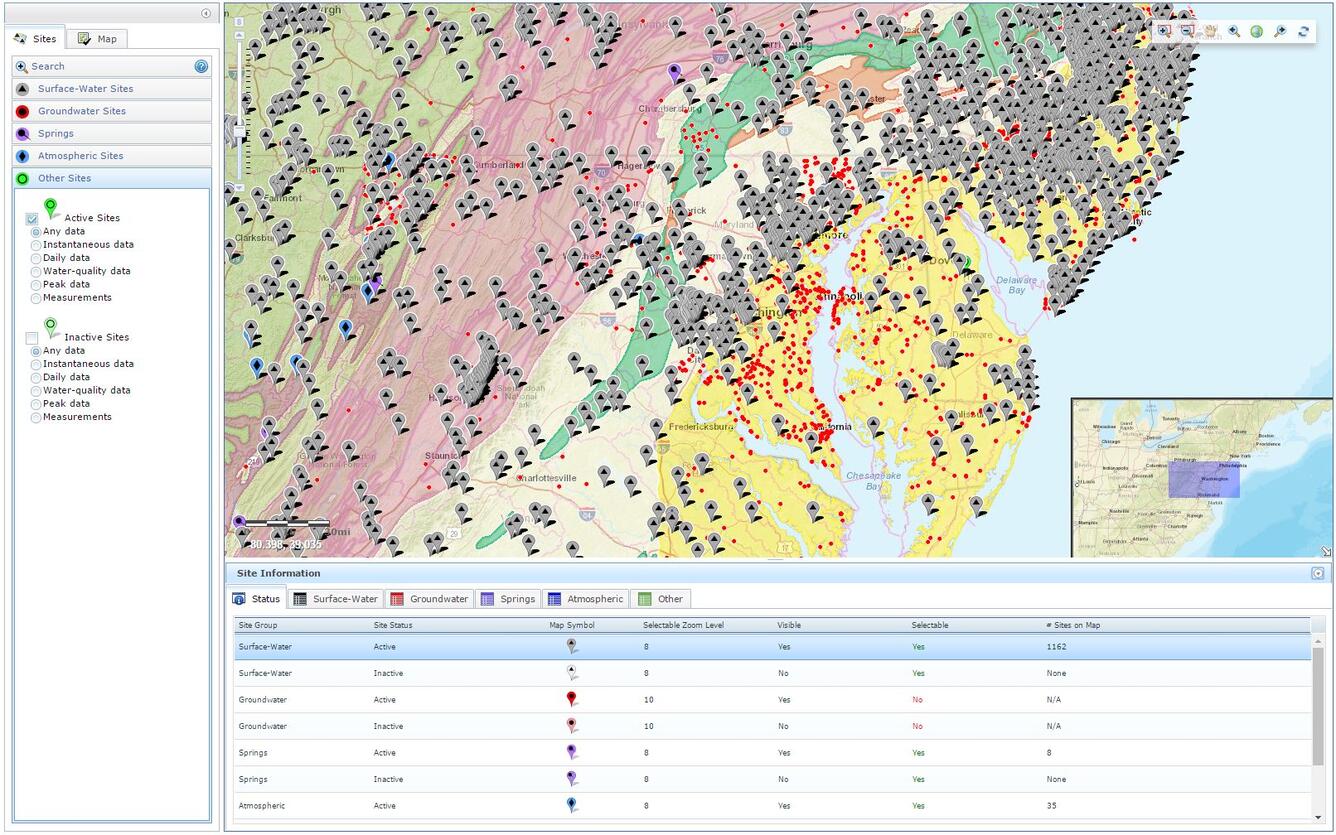Viewport: 1336px width, 835px height.
Task: Go back to previous map extent
Action: (1233, 31)
